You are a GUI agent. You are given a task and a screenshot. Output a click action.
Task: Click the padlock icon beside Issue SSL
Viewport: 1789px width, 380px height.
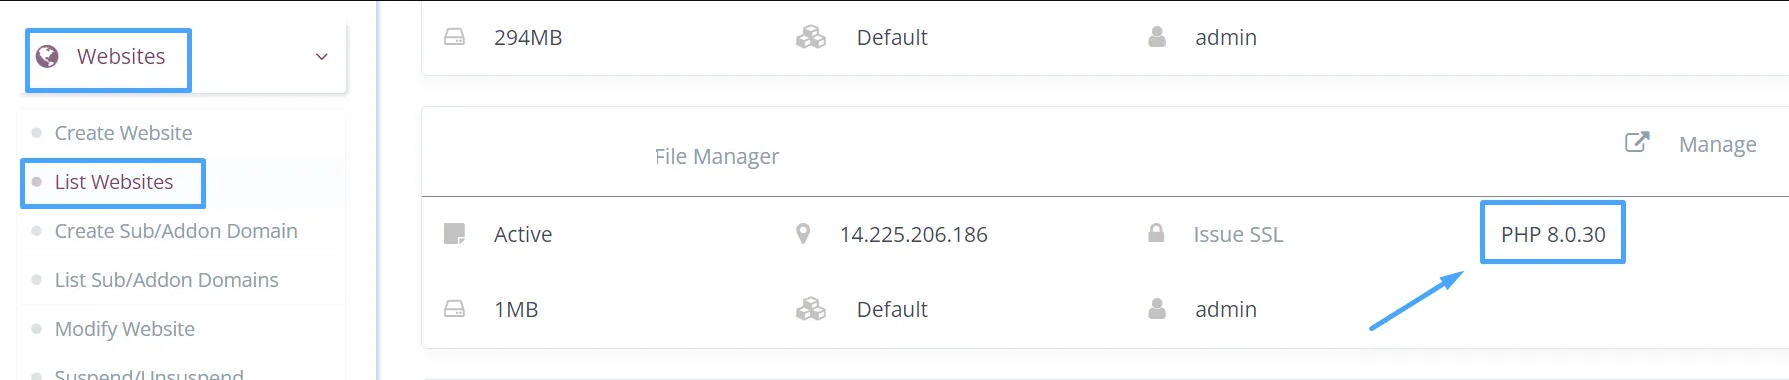point(1156,233)
